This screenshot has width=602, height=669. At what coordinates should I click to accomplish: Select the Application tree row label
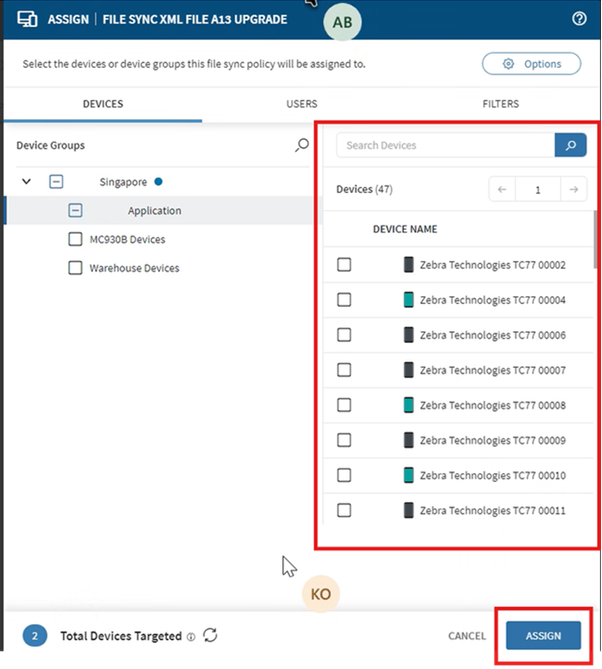click(x=154, y=210)
